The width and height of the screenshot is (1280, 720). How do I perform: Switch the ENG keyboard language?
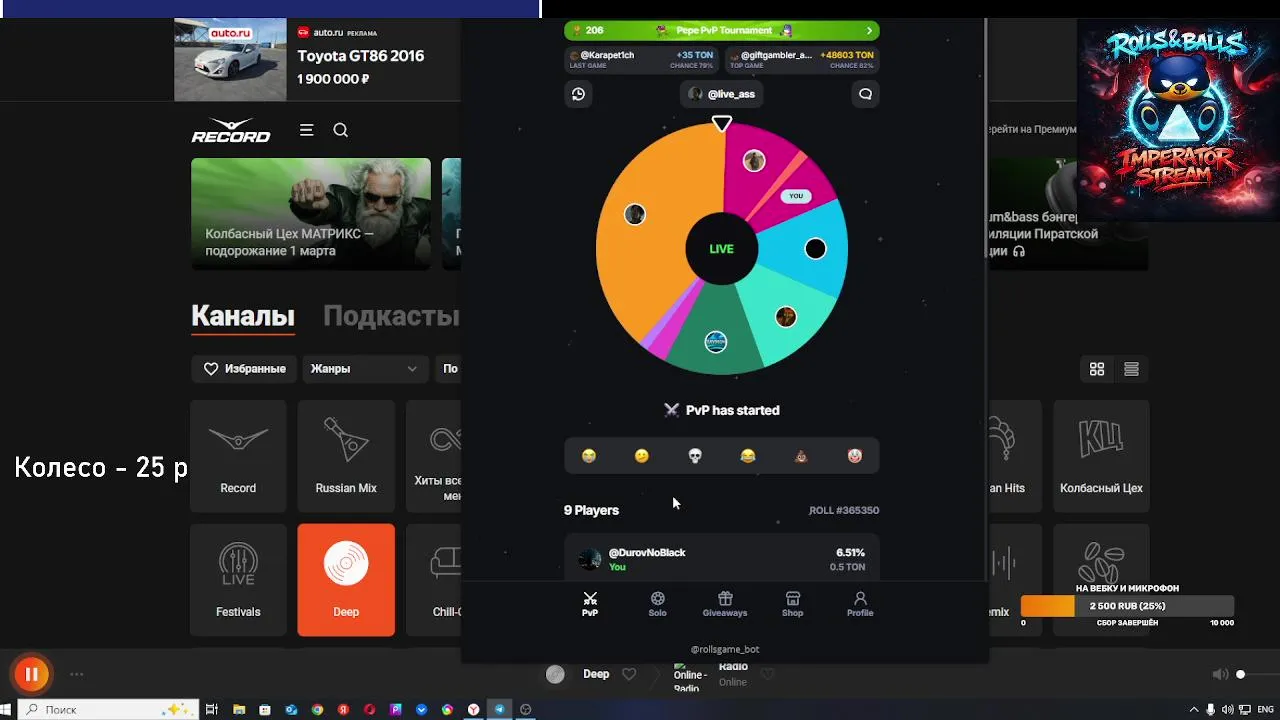[x=1266, y=709]
